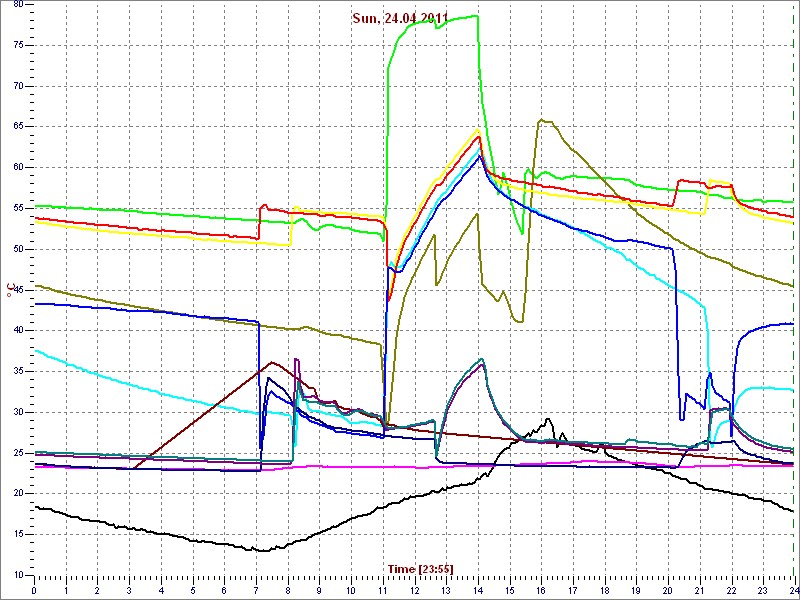This screenshot has width=800, height=600.
Task: Click hour 11 label on the time axis
Action: (x=383, y=591)
